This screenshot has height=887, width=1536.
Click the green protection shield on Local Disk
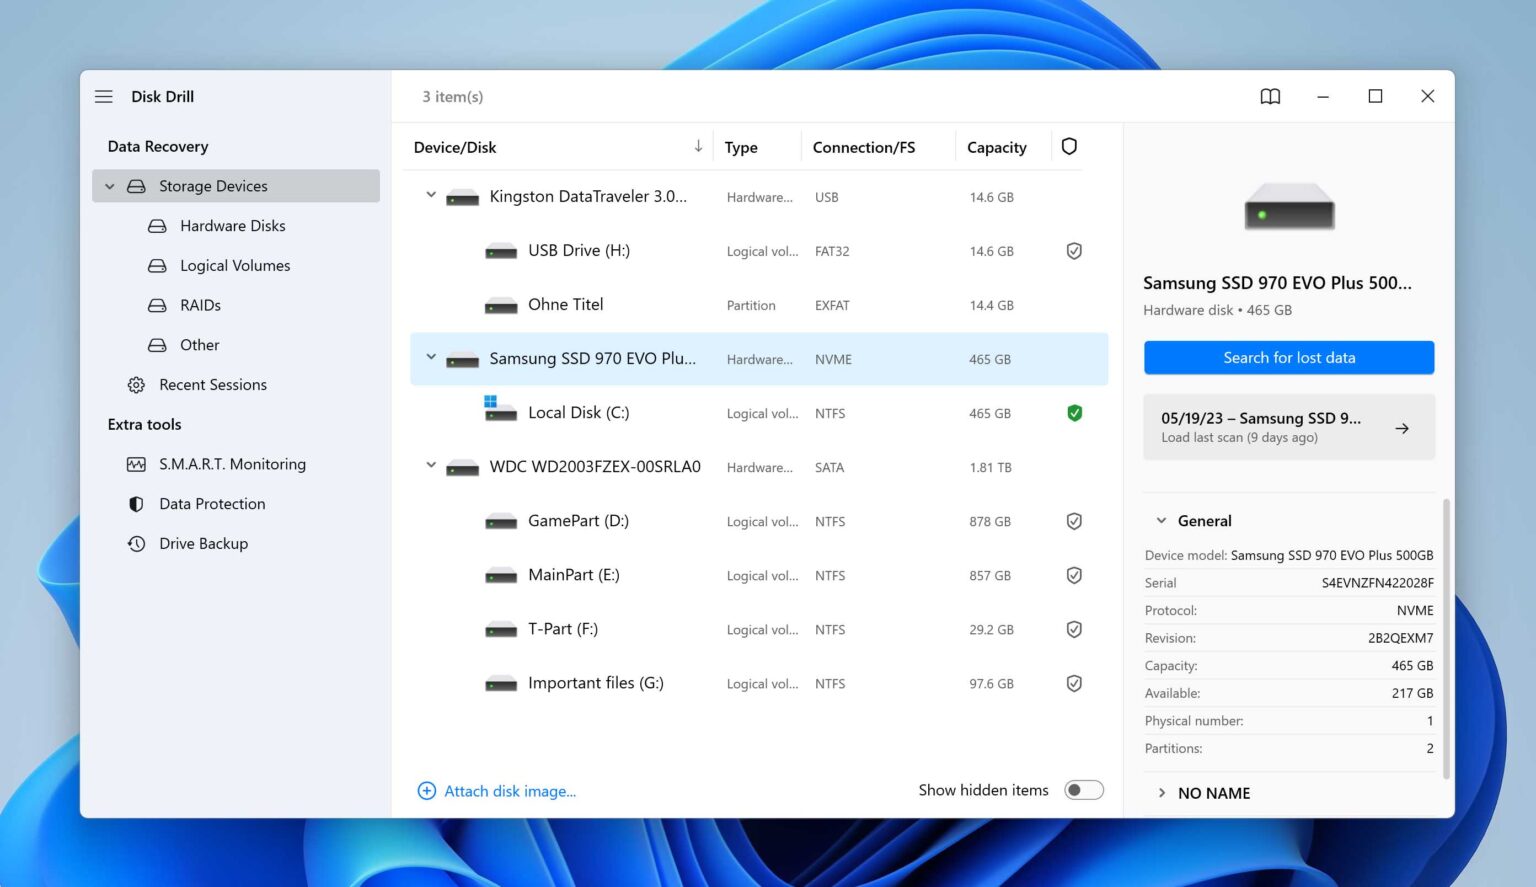click(1074, 412)
